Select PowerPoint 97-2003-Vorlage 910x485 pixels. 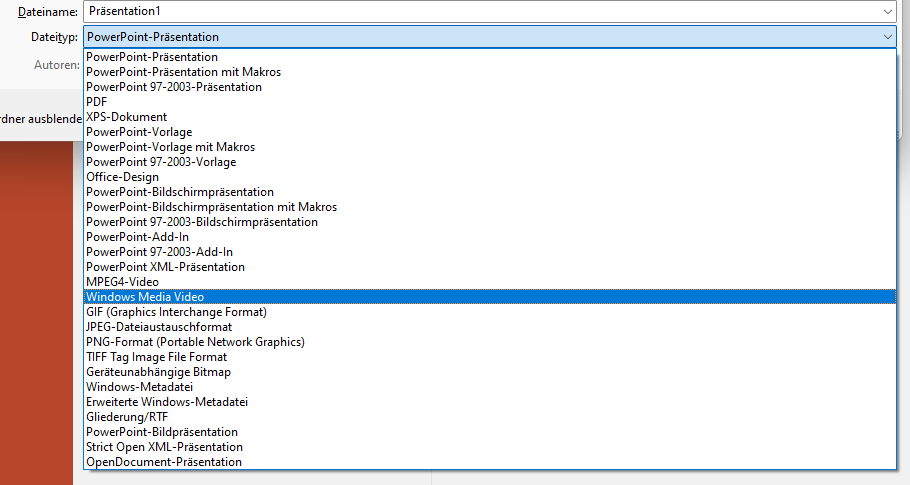tap(490, 162)
